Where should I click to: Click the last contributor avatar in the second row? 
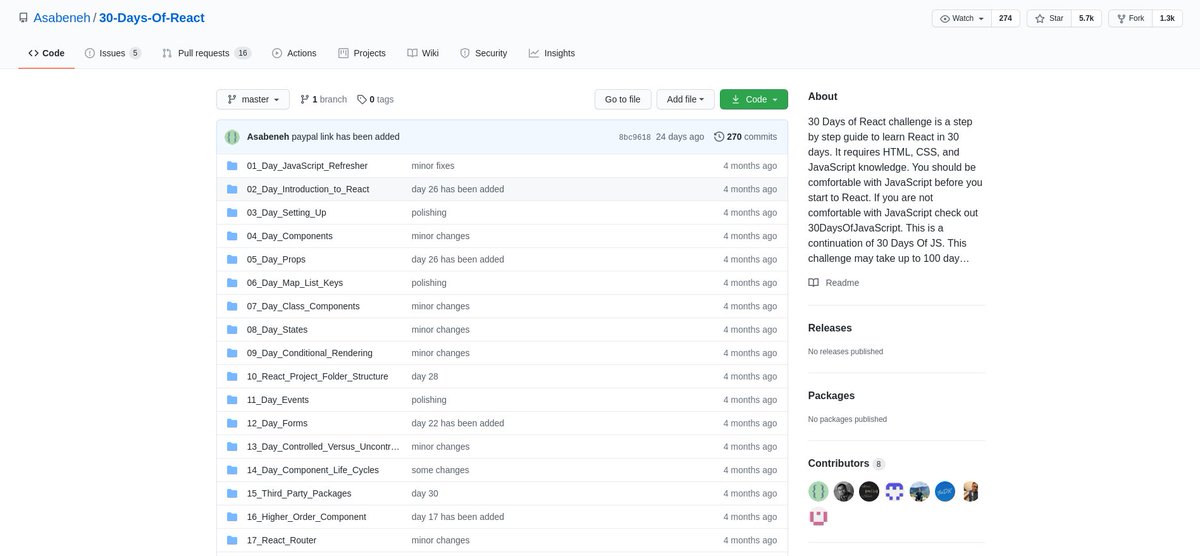[x=818, y=517]
